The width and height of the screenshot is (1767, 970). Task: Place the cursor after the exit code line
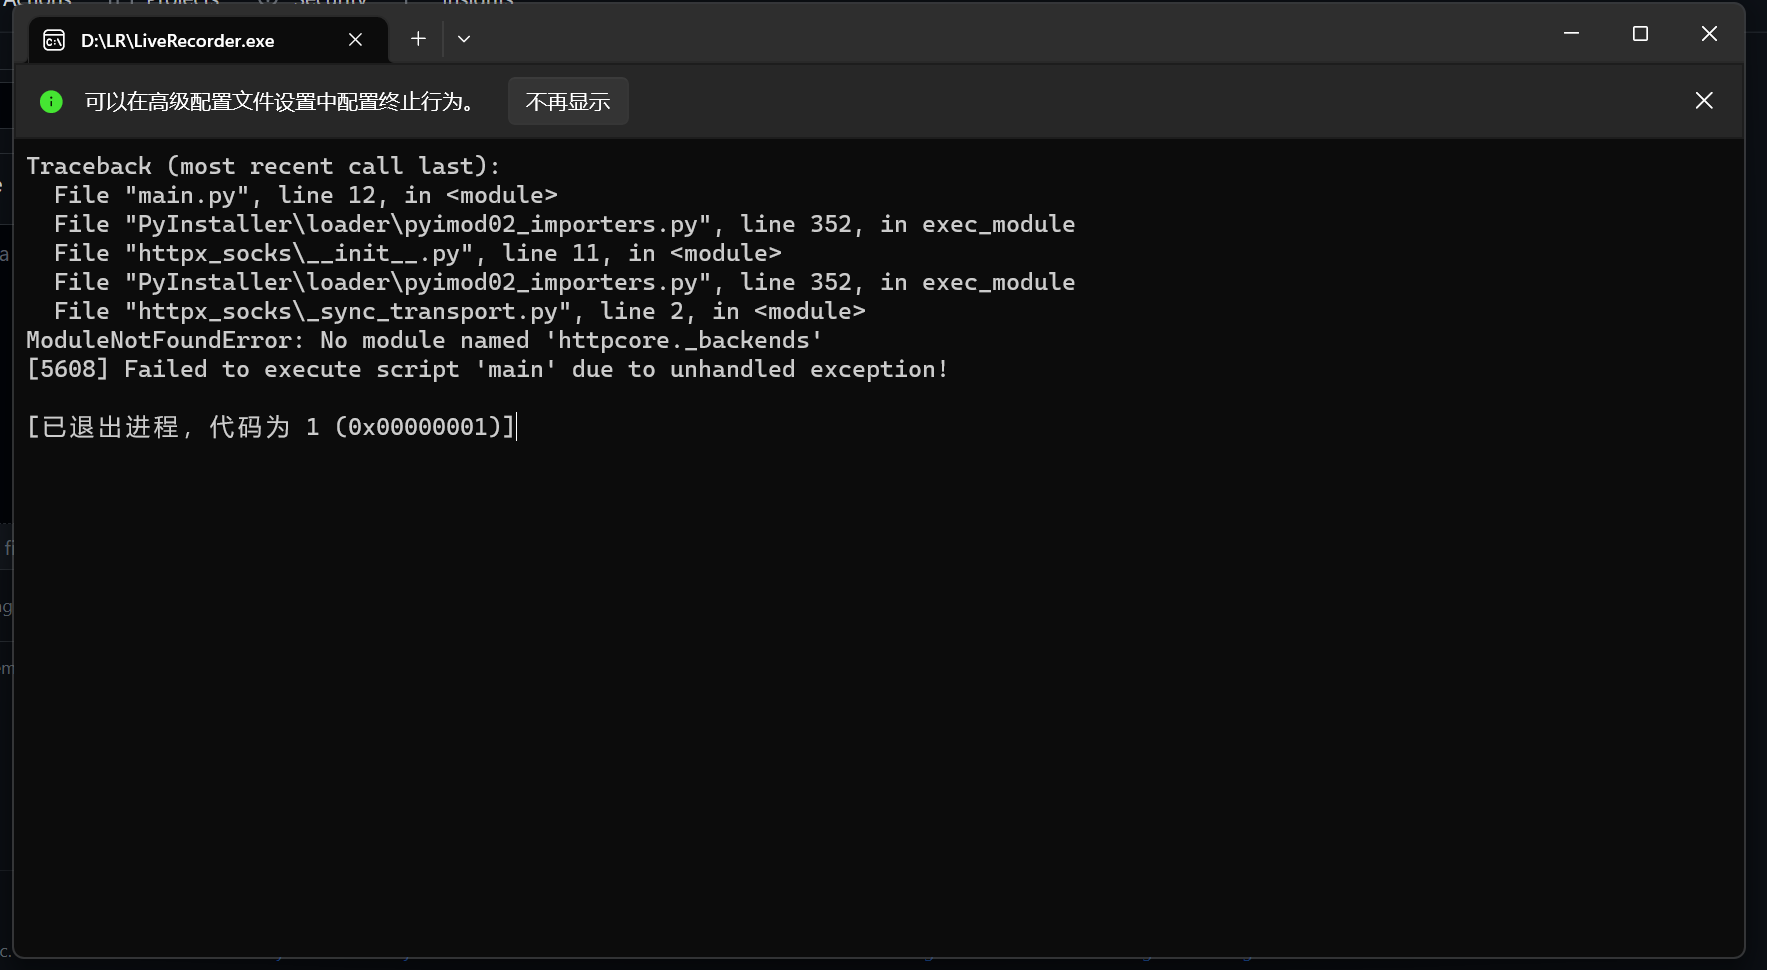(515, 427)
